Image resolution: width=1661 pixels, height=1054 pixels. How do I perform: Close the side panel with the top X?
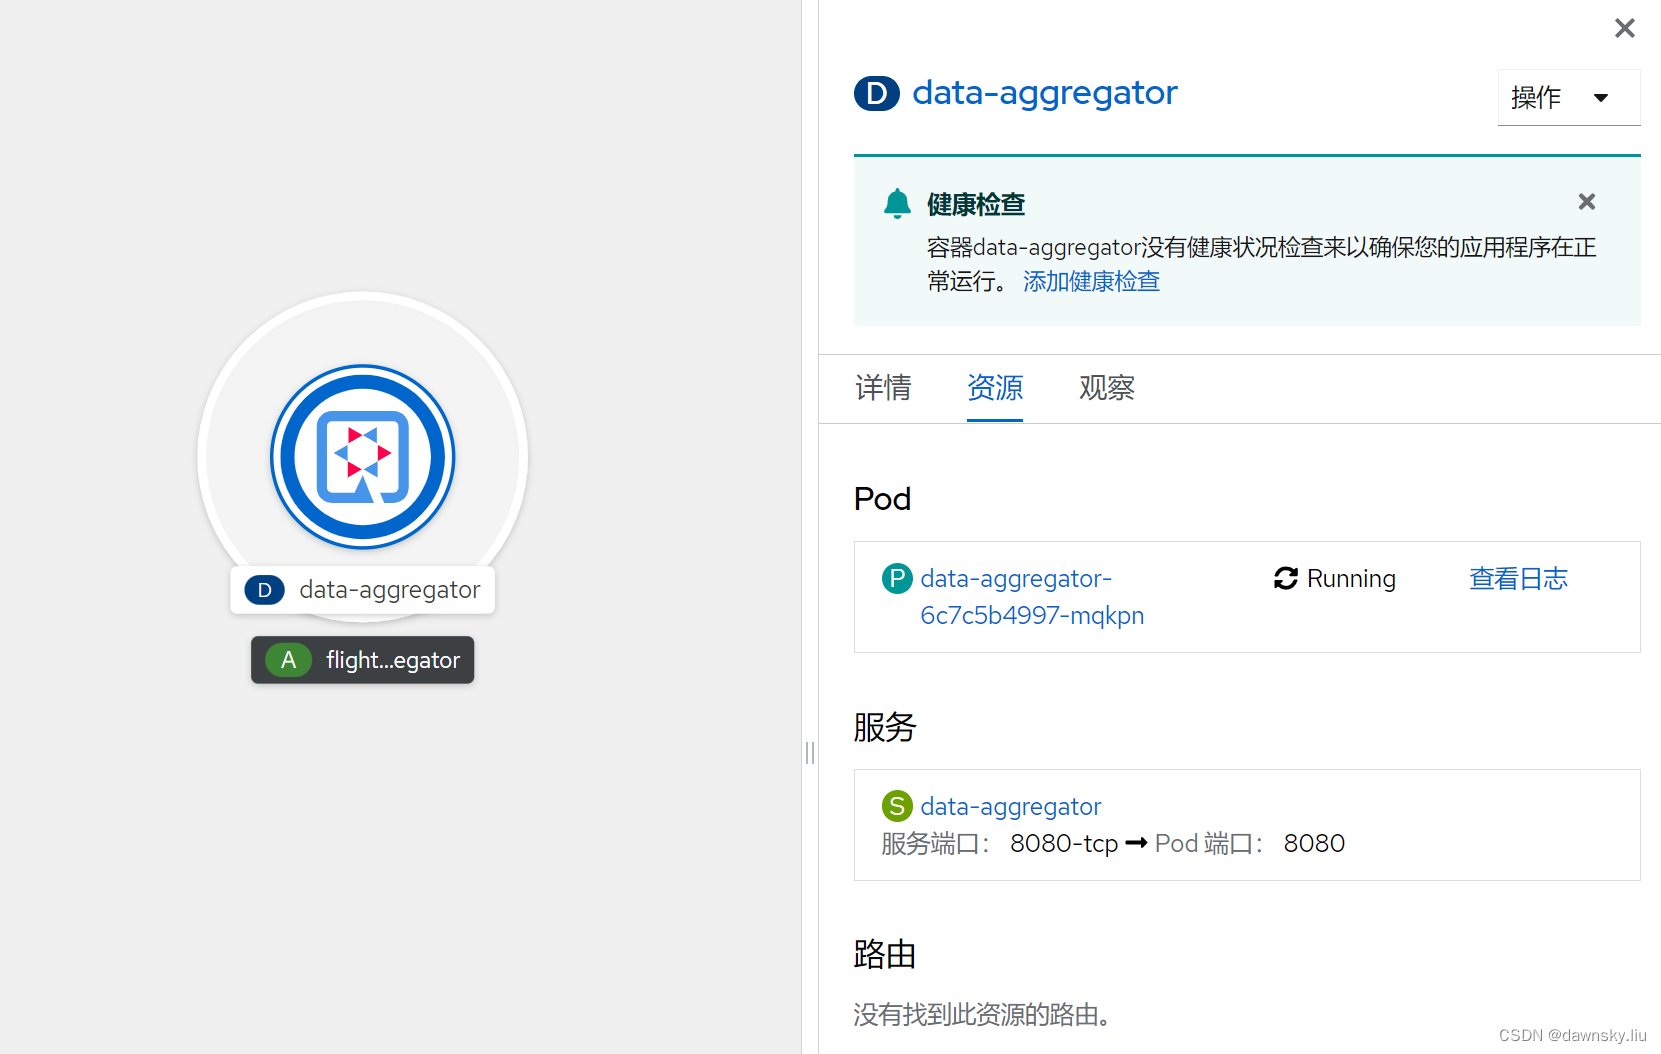click(1625, 28)
